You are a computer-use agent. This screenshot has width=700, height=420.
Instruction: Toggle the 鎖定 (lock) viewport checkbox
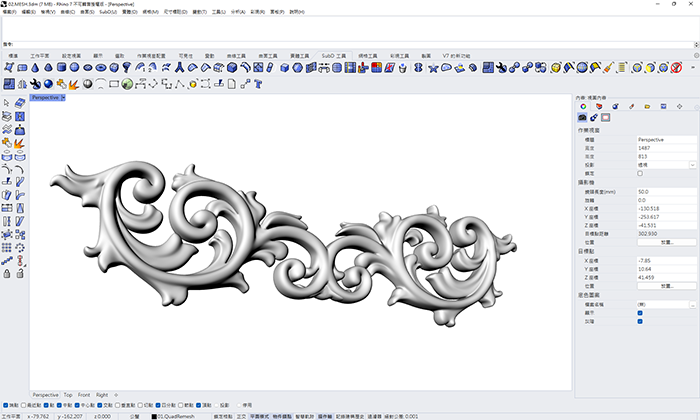point(640,173)
